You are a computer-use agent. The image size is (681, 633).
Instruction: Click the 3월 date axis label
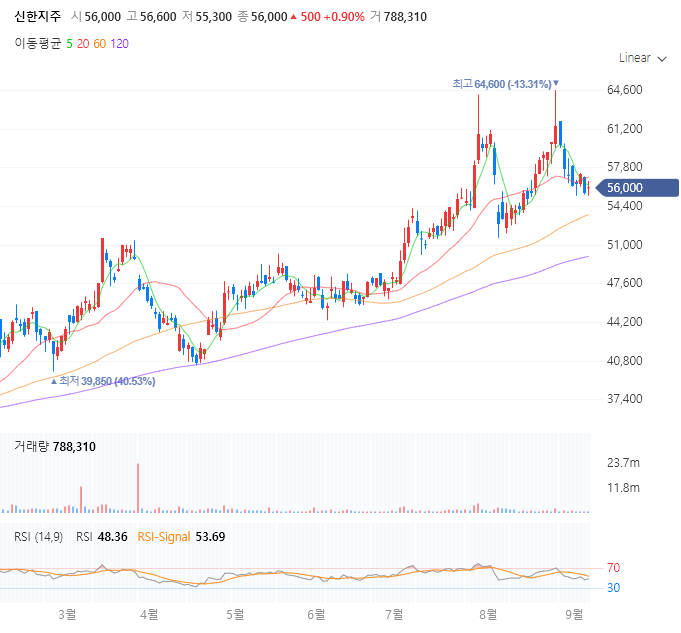click(x=67, y=614)
